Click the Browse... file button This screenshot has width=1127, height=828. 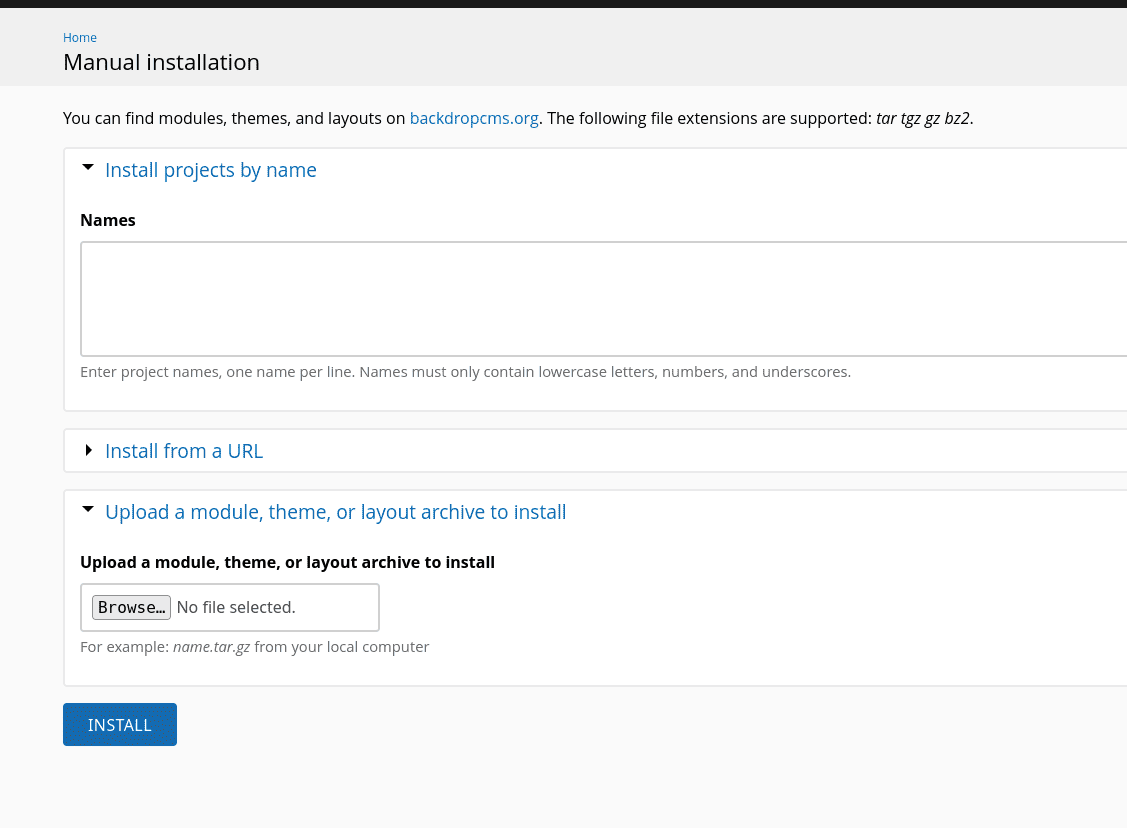coord(132,607)
